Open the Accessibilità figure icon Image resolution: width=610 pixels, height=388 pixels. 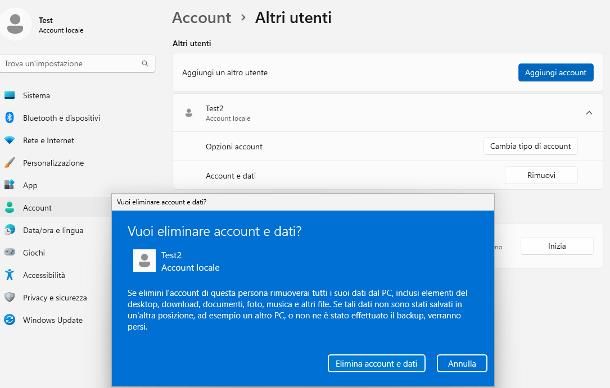click(9, 275)
